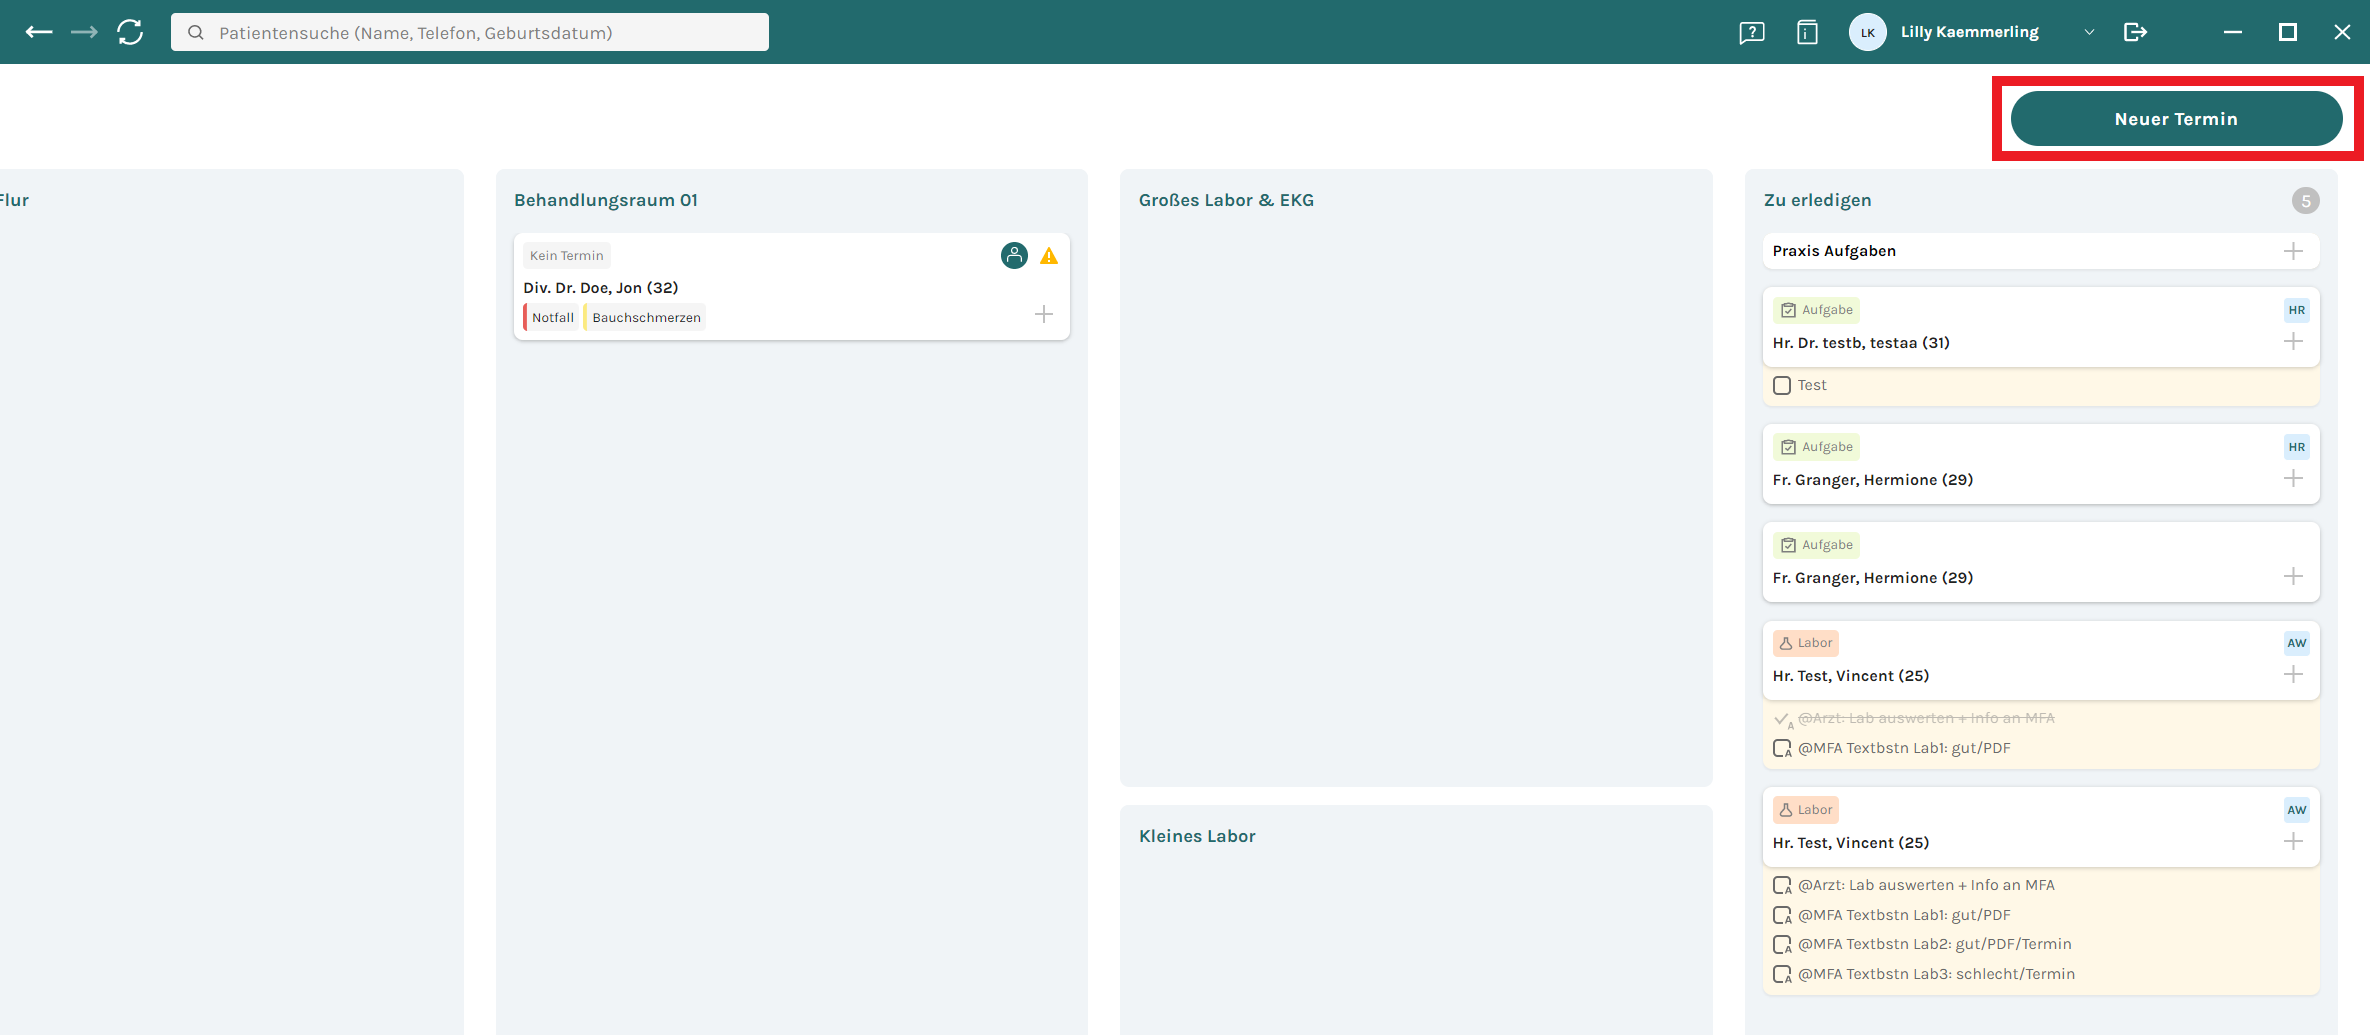The image size is (2370, 1035).
Task: Click the Notfall tag
Action: [x=551, y=317]
